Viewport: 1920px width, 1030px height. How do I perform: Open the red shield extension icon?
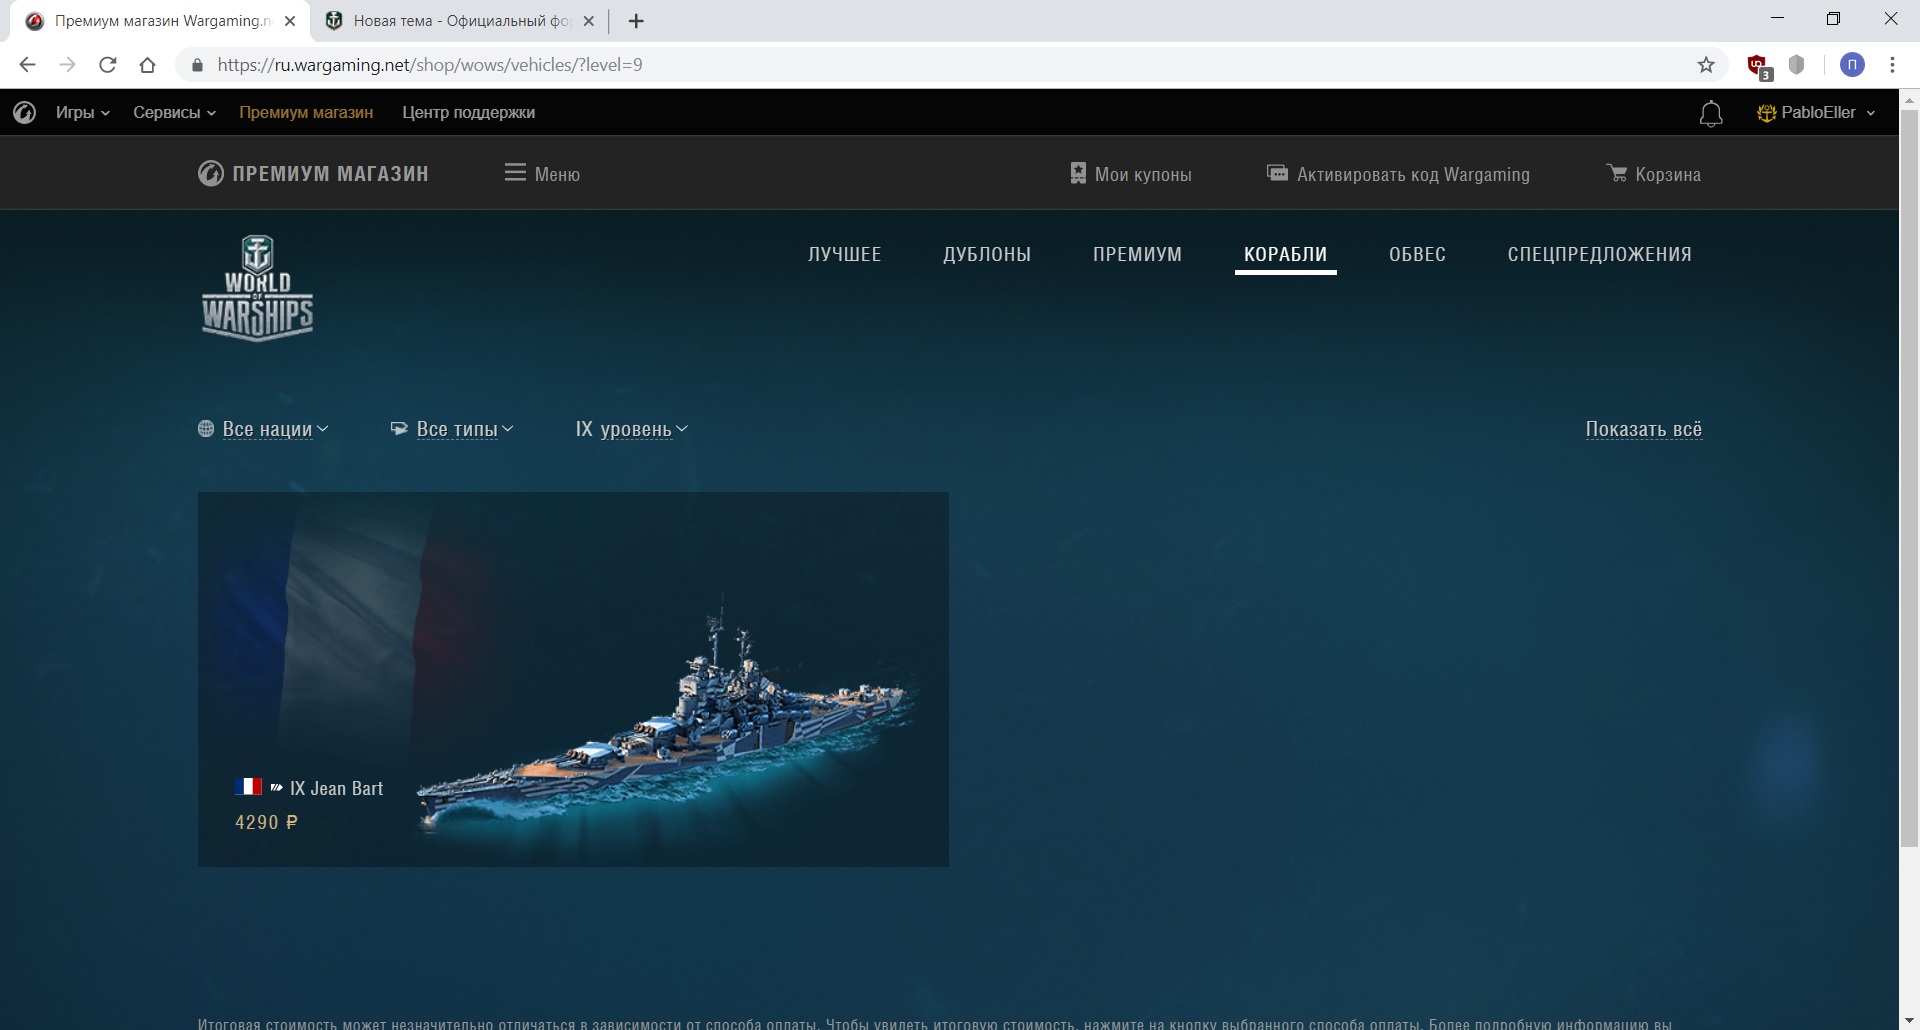1758,66
